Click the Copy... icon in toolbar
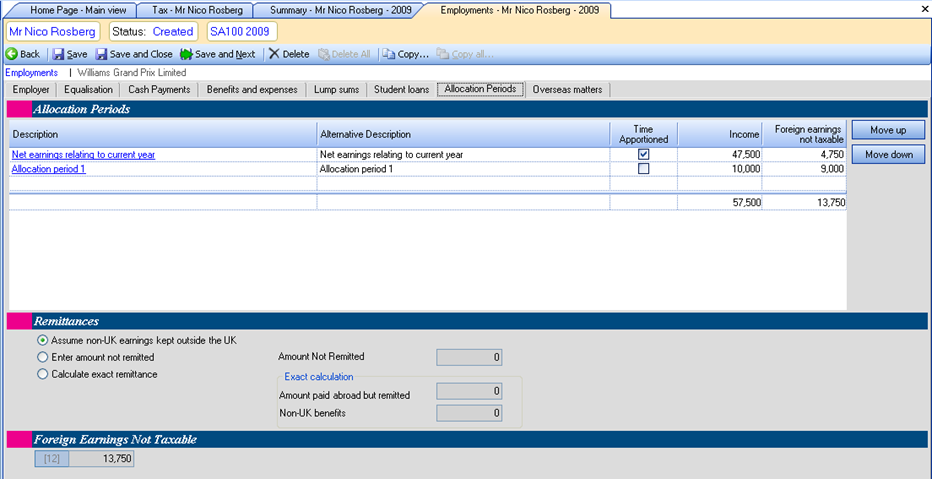The image size is (932, 479). pos(389,54)
